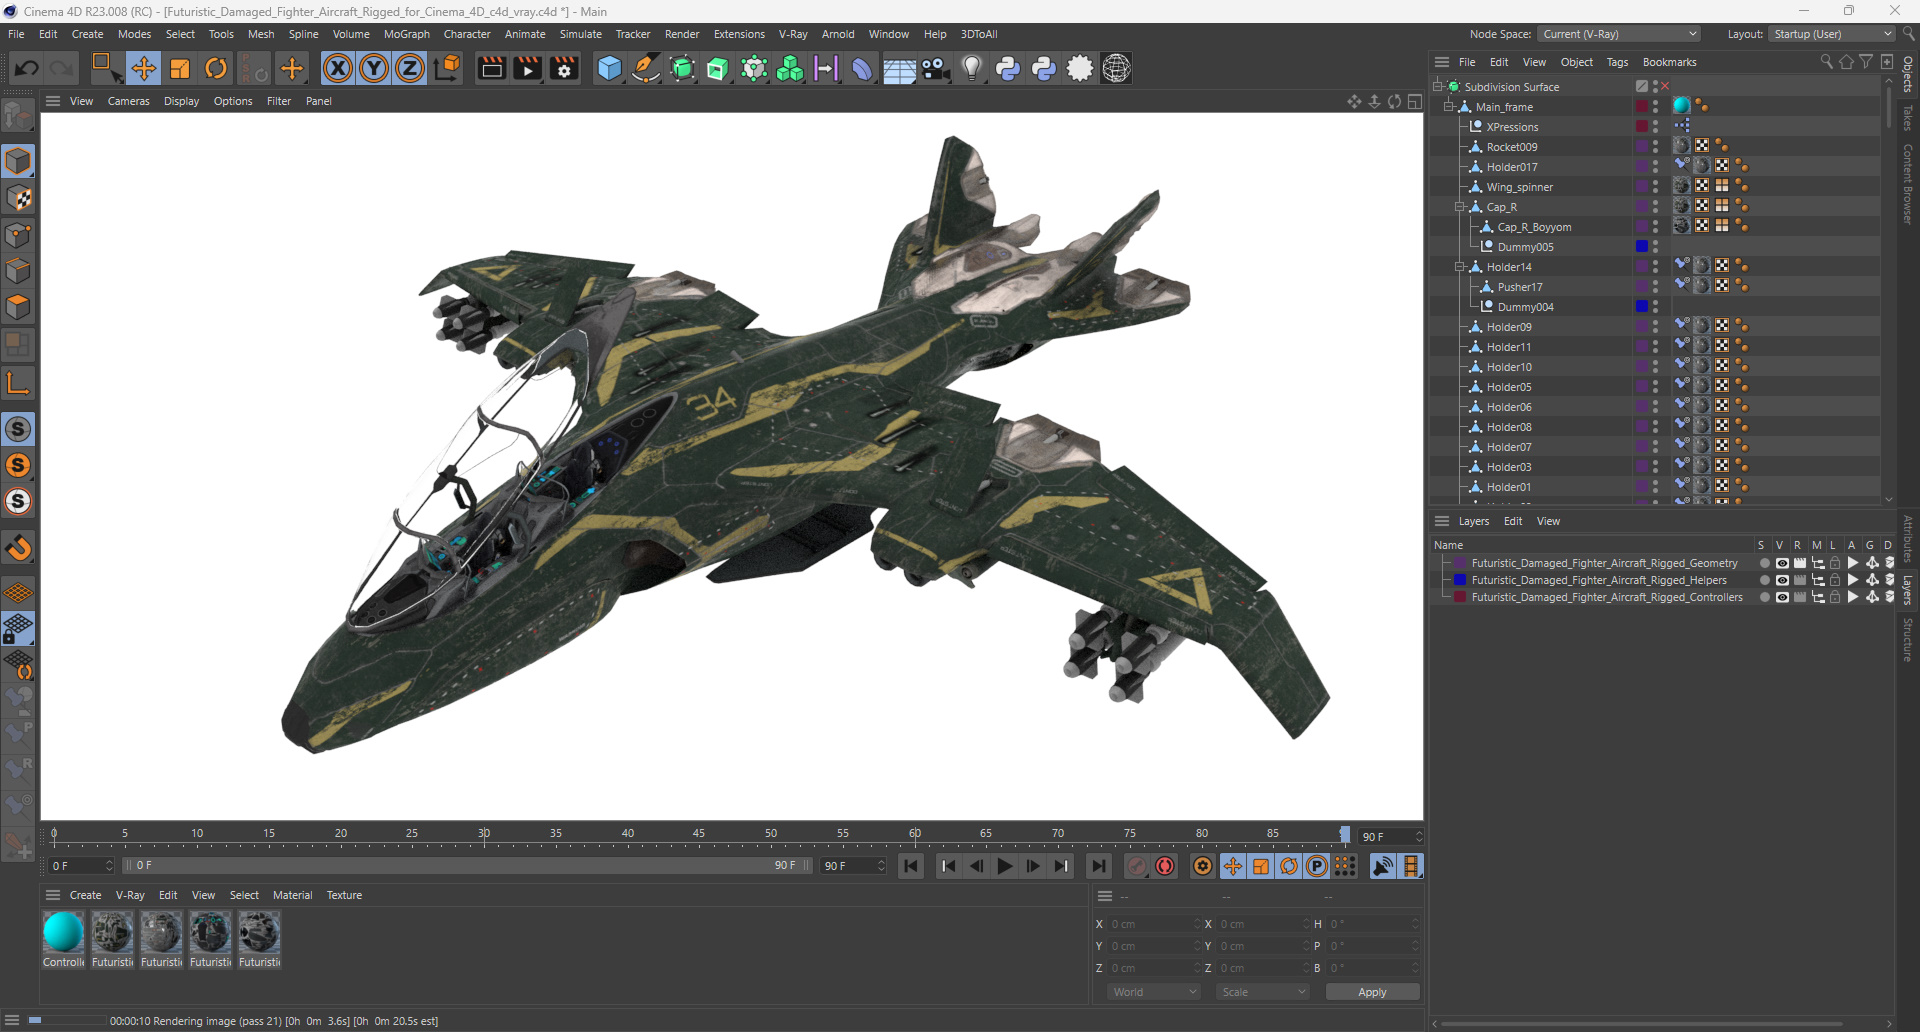Image resolution: width=1920 pixels, height=1032 pixels.
Task: Toggle Position keyframe recording
Action: click(1233, 866)
